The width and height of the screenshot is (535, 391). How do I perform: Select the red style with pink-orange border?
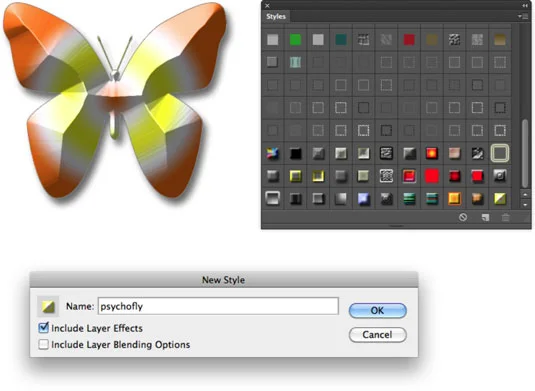pyautogui.click(x=409, y=176)
